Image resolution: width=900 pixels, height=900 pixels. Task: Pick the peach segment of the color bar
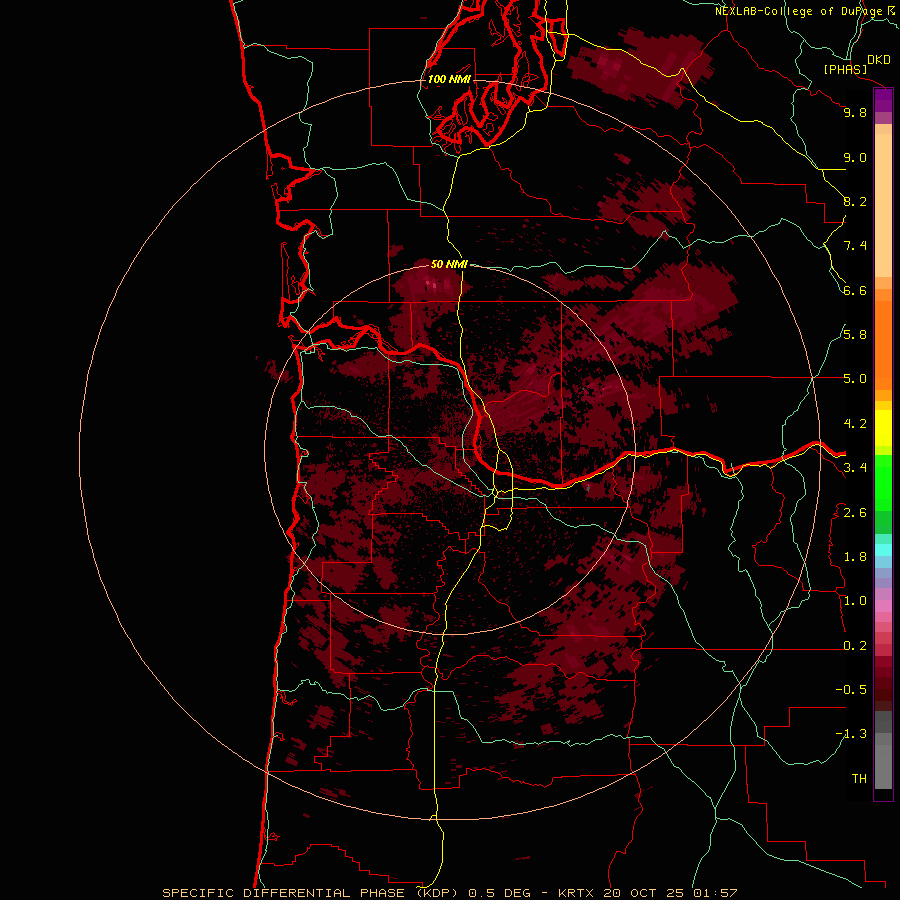pos(883,205)
